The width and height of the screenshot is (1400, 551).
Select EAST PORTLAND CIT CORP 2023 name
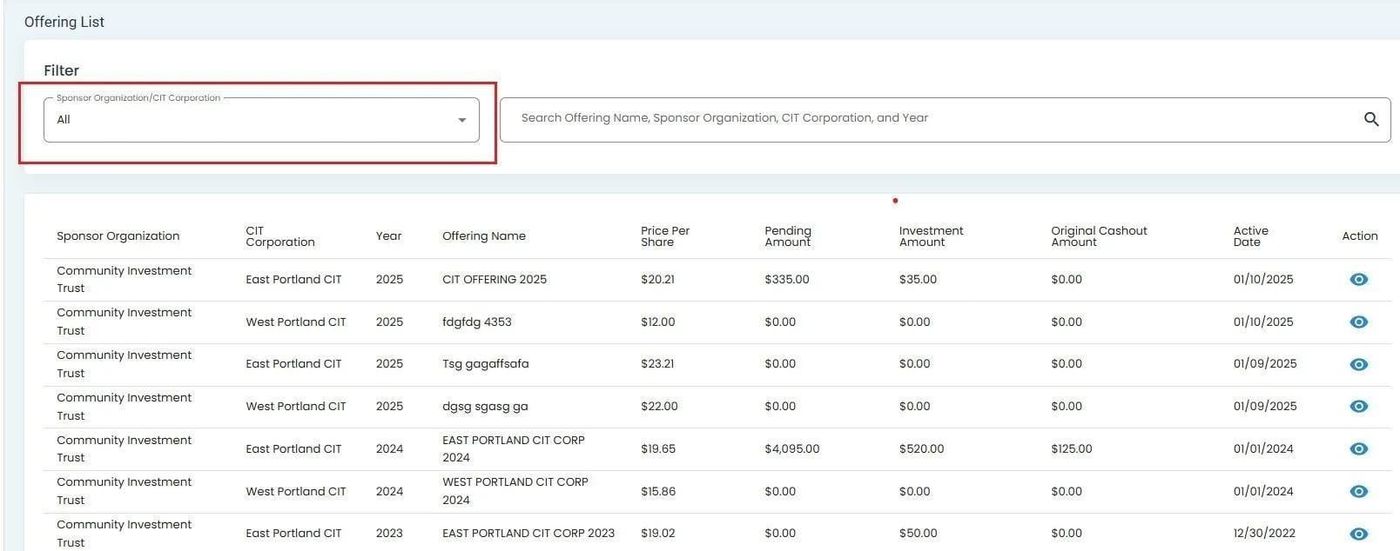[529, 534]
